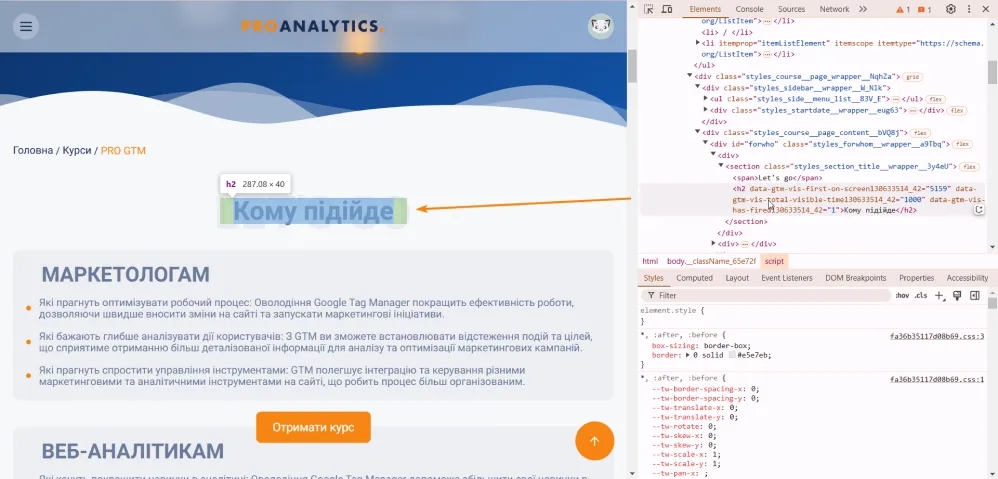Click the flex badge on section title wrapper
Image resolution: width=998 pixels, height=479 pixels.
pos(969,167)
